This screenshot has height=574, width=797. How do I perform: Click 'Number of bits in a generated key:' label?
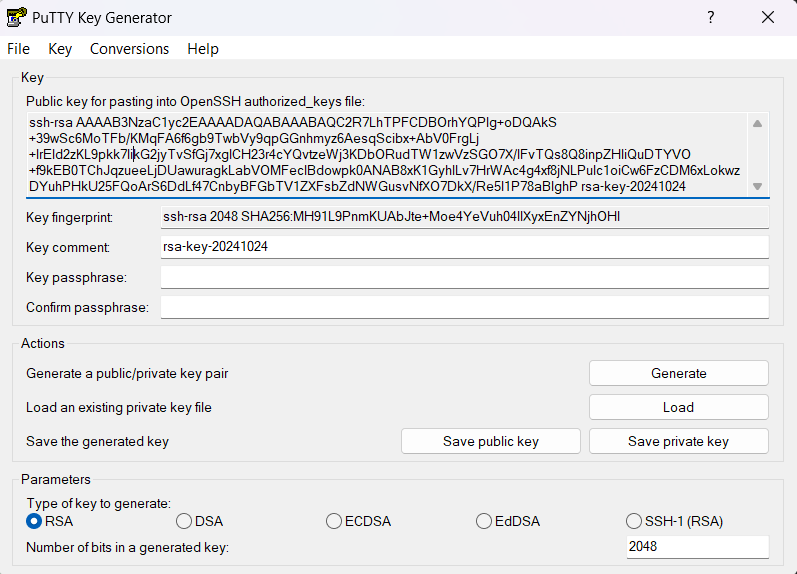tap(128, 548)
